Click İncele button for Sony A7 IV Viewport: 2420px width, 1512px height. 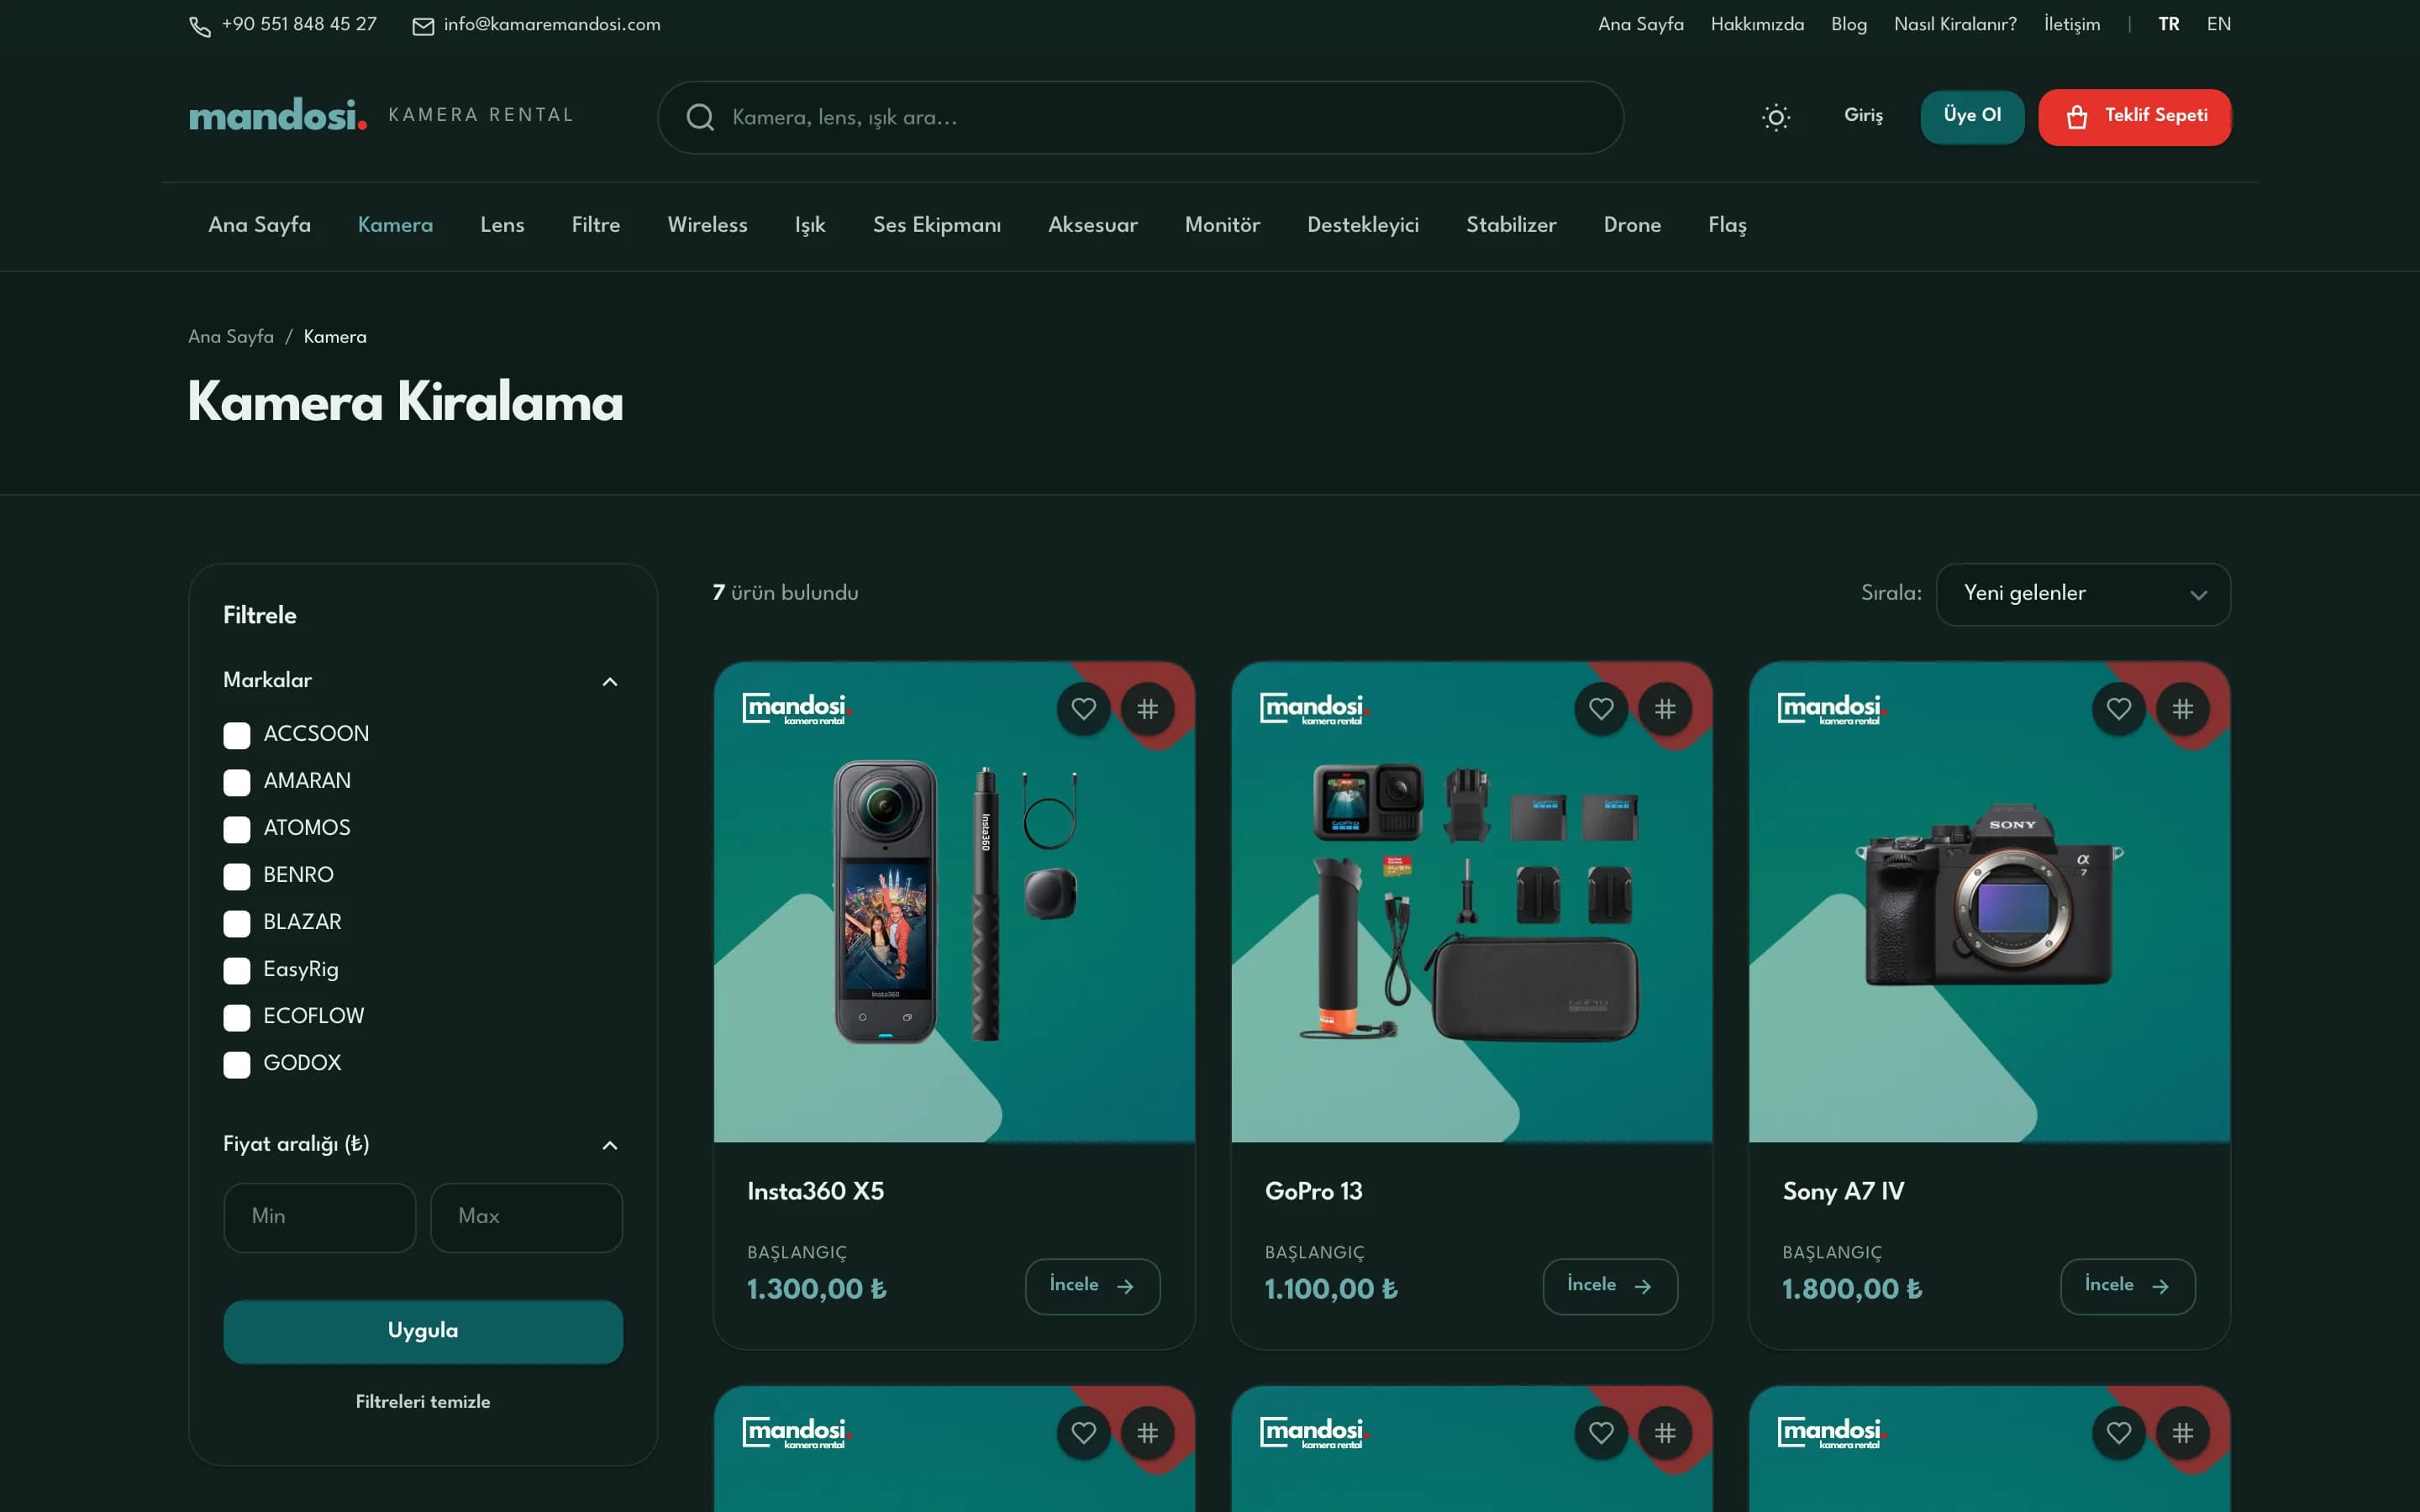pyautogui.click(x=2127, y=1286)
